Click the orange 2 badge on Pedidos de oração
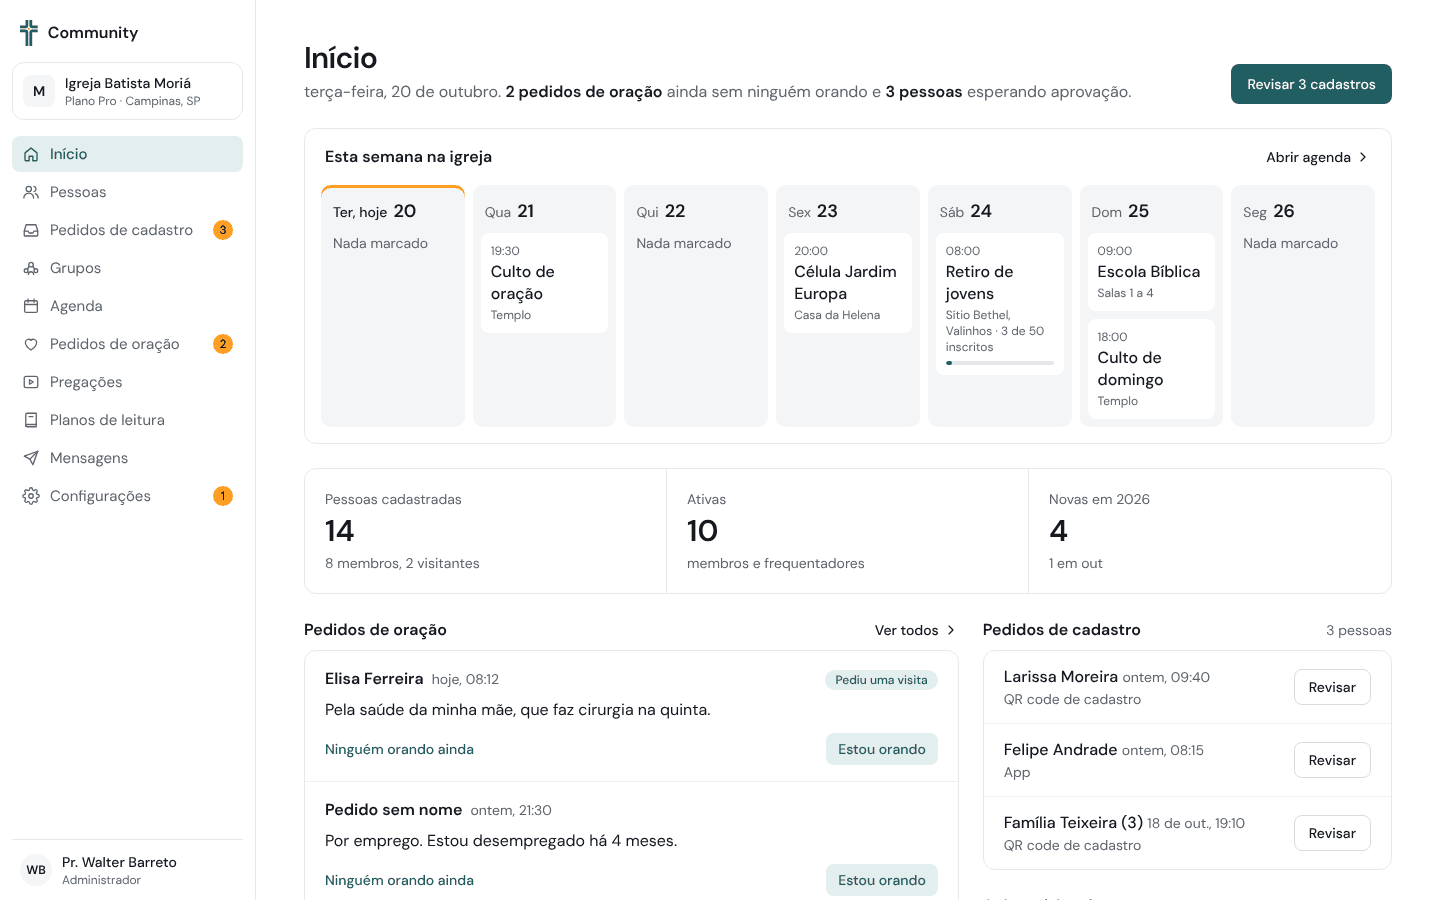1440x900 pixels. pyautogui.click(x=223, y=344)
